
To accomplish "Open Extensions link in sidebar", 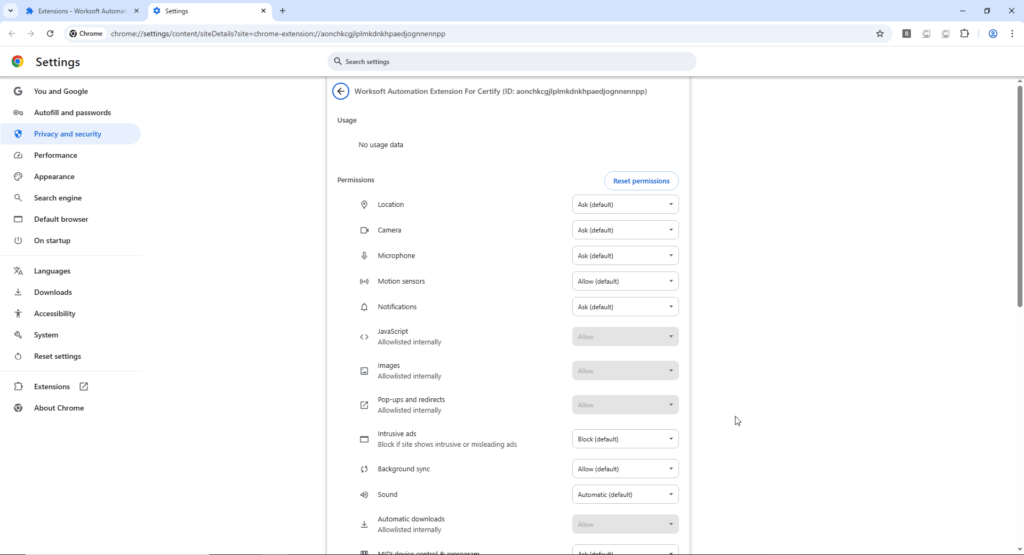I will point(71,387).
